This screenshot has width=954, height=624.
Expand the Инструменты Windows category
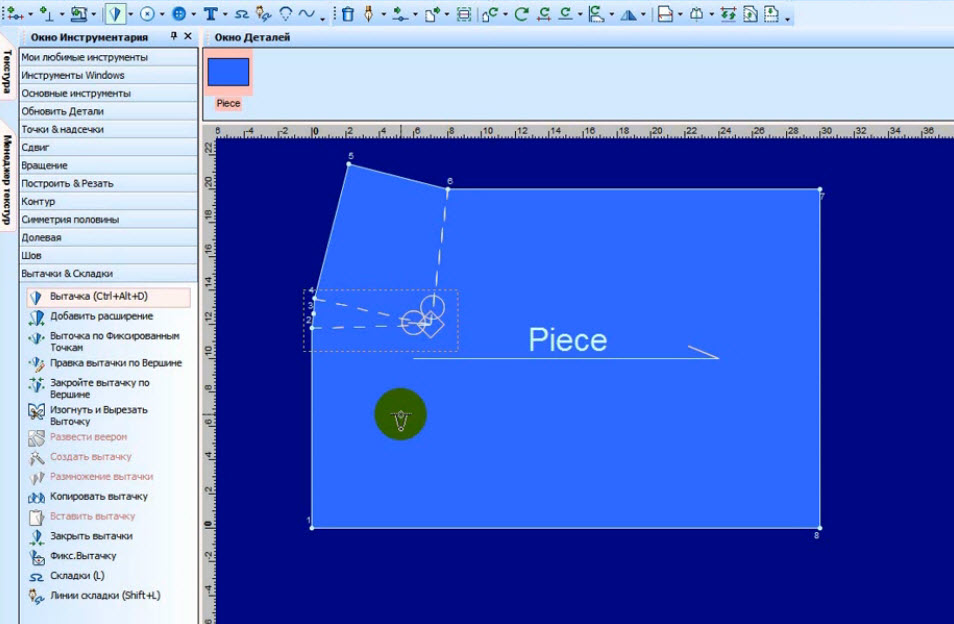coord(108,75)
